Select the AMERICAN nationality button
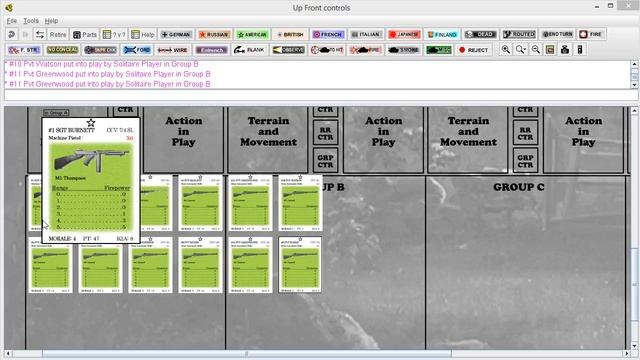The width and height of the screenshot is (640, 360). point(253,35)
